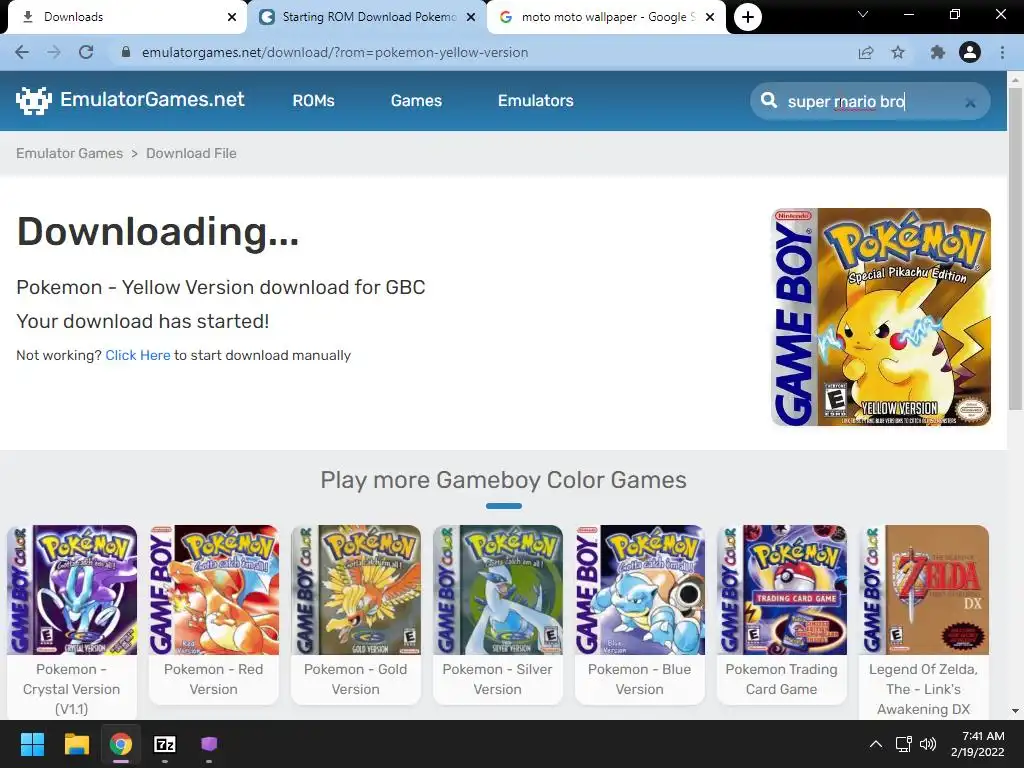
Task: Click the page vertical scrollbar thumb
Action: click(x=1015, y=248)
